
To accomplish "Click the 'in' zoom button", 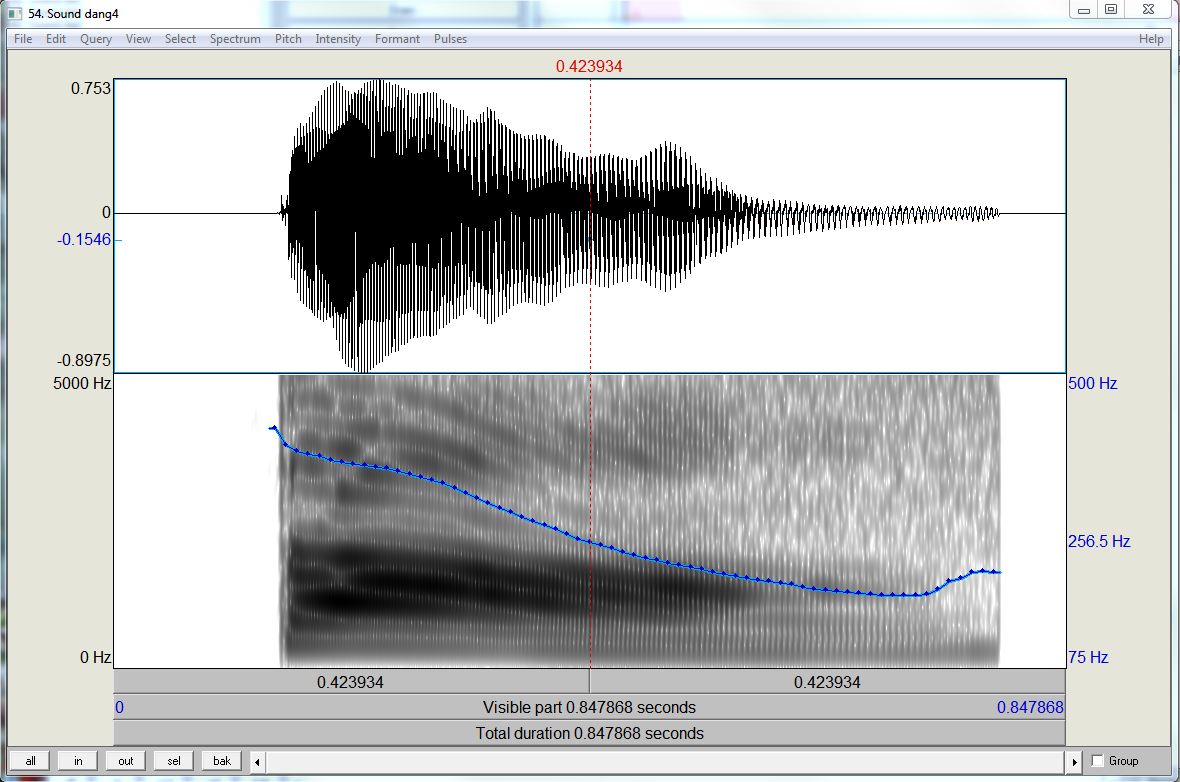I will 78,761.
